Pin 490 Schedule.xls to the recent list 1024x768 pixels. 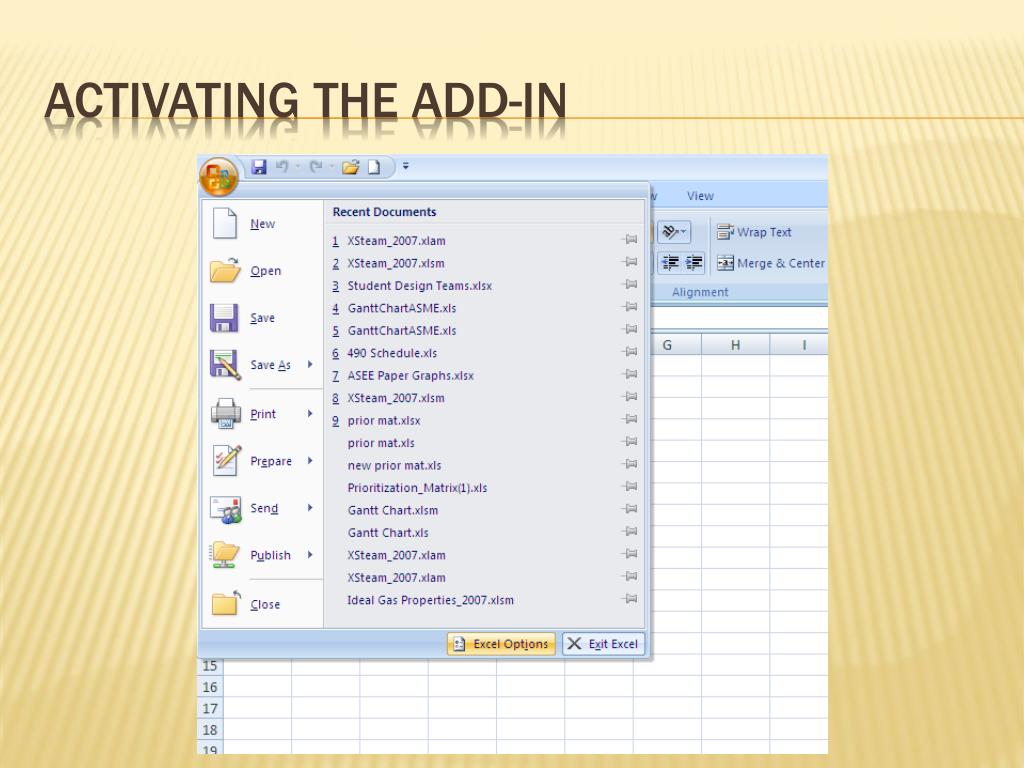630,352
